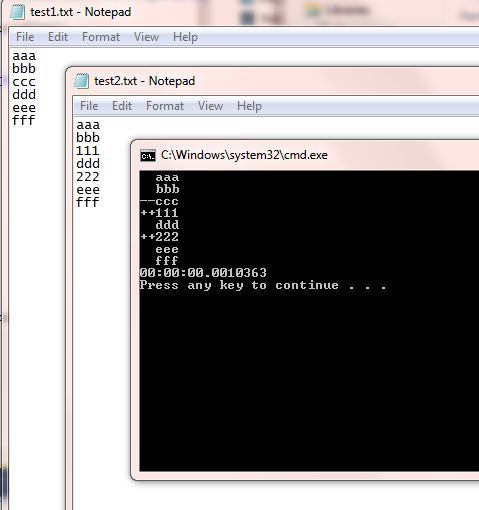Open Format menu in test1.txt Notepad

point(101,37)
